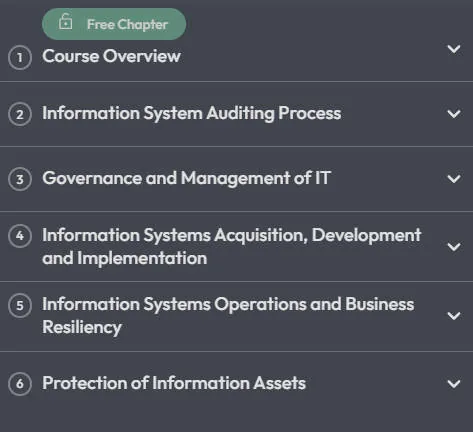Click the Free Chapter badge

tap(114, 24)
